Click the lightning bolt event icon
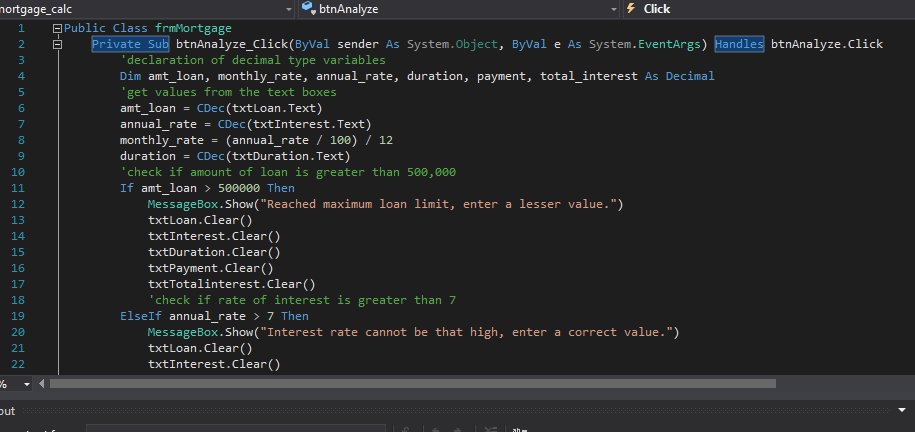Screen dimensions: 915x432 coord(631,8)
